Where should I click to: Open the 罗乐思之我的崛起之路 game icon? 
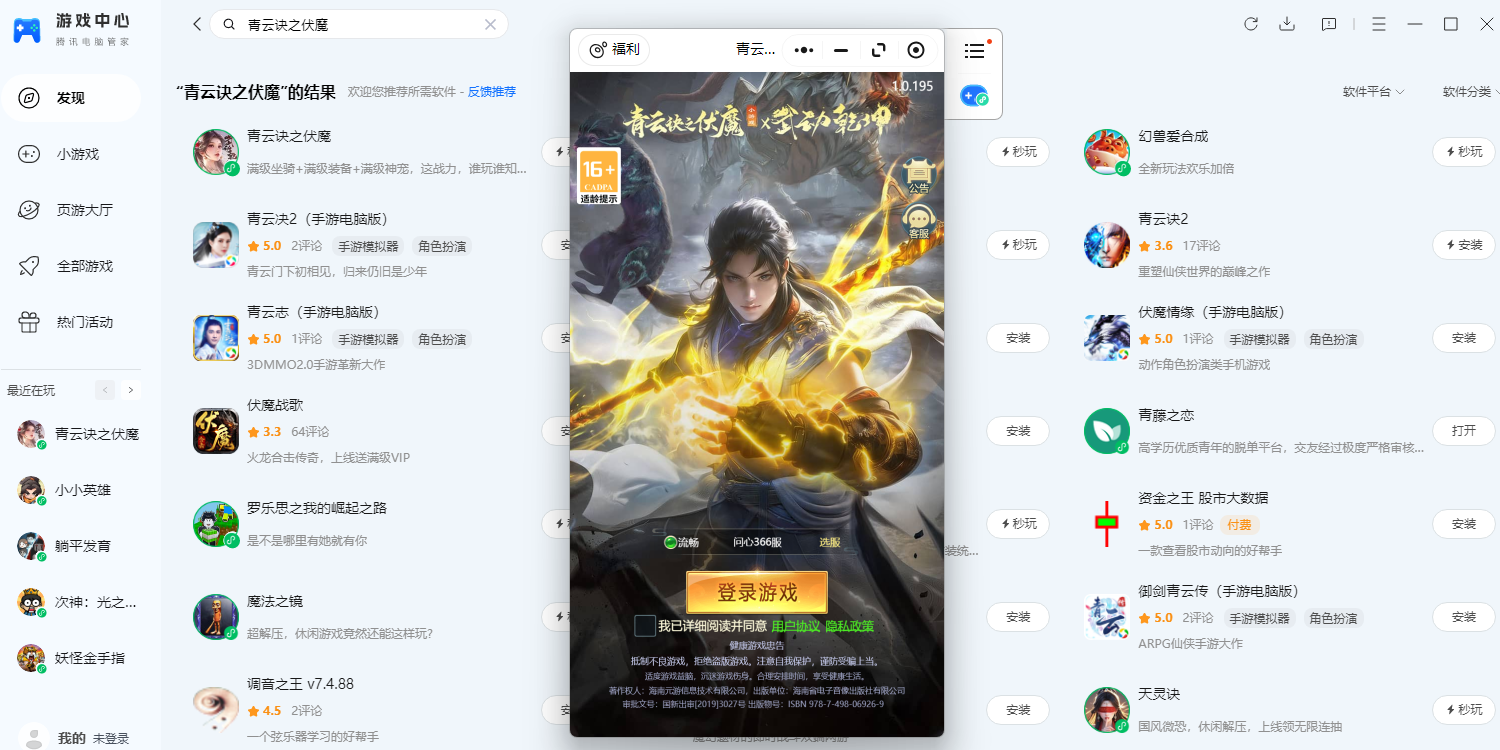(216, 524)
